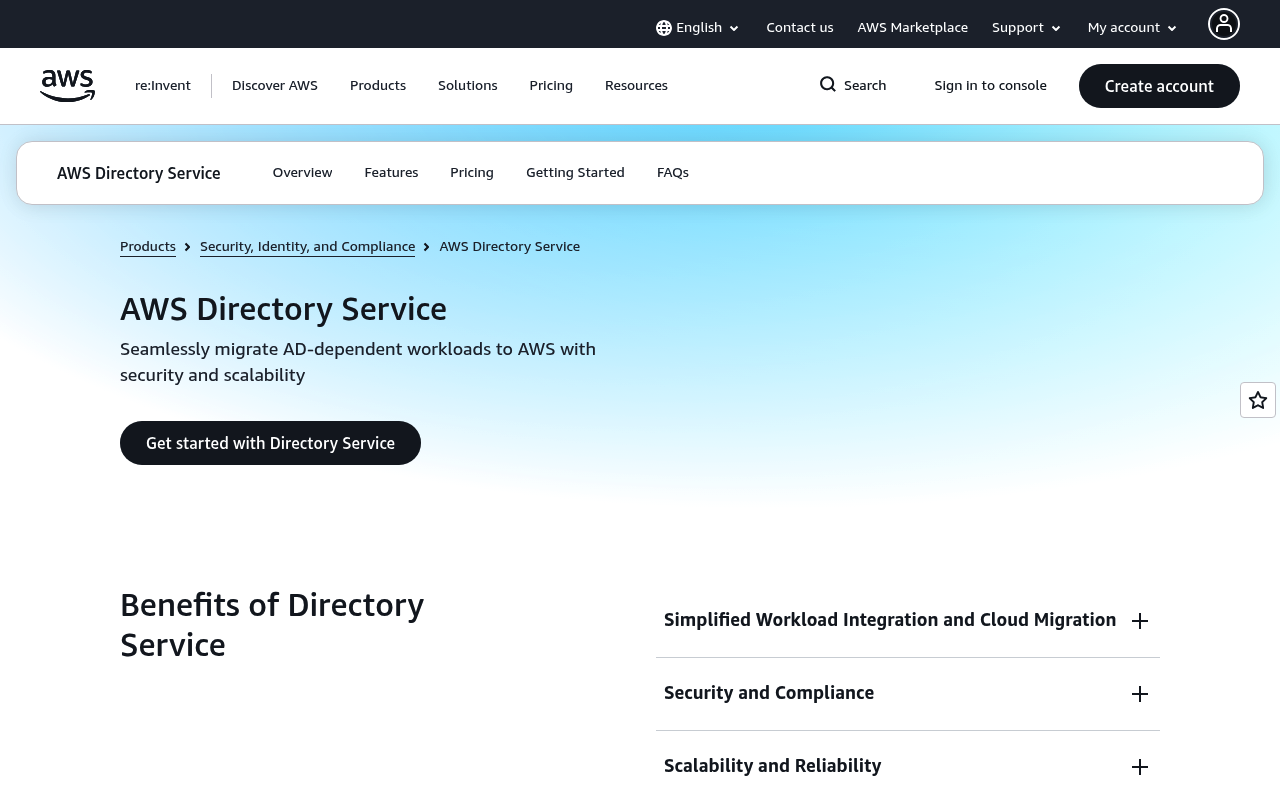Click Security, Identity, and Compliance breadcrumb
1280x800 pixels.
coord(307,247)
